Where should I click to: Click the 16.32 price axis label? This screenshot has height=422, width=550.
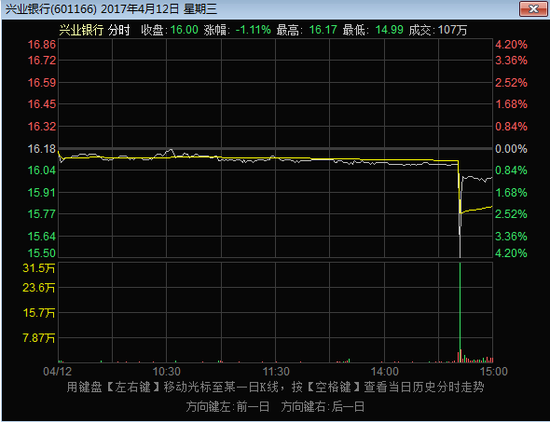[x=42, y=127]
